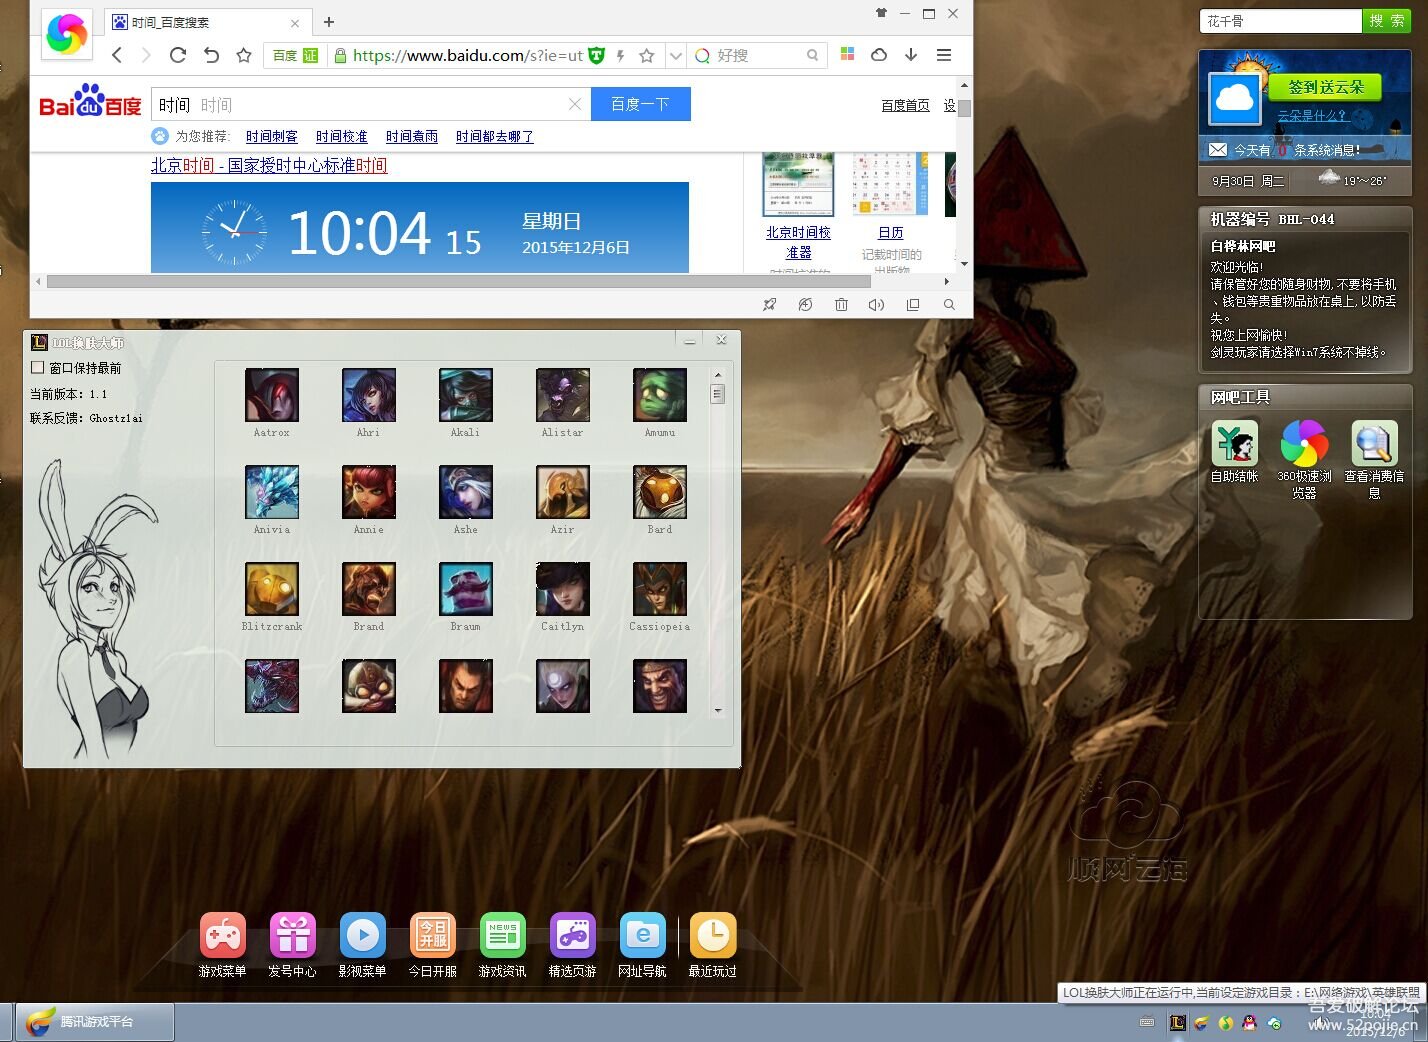Open the 最近玩过 clock icon
Image resolution: width=1428 pixels, height=1042 pixels.
(x=713, y=936)
